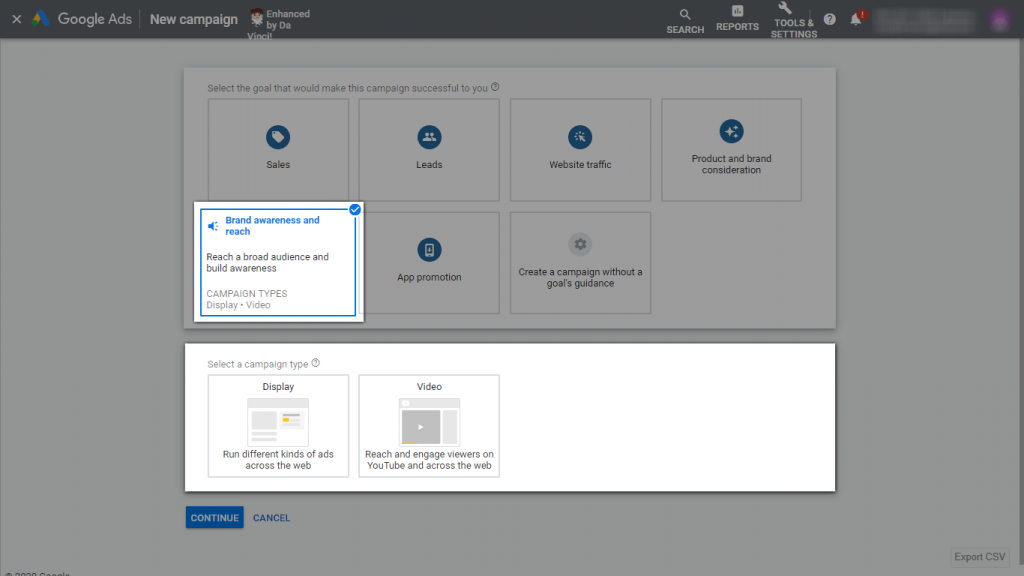Click the Leads people icon

coord(429,137)
